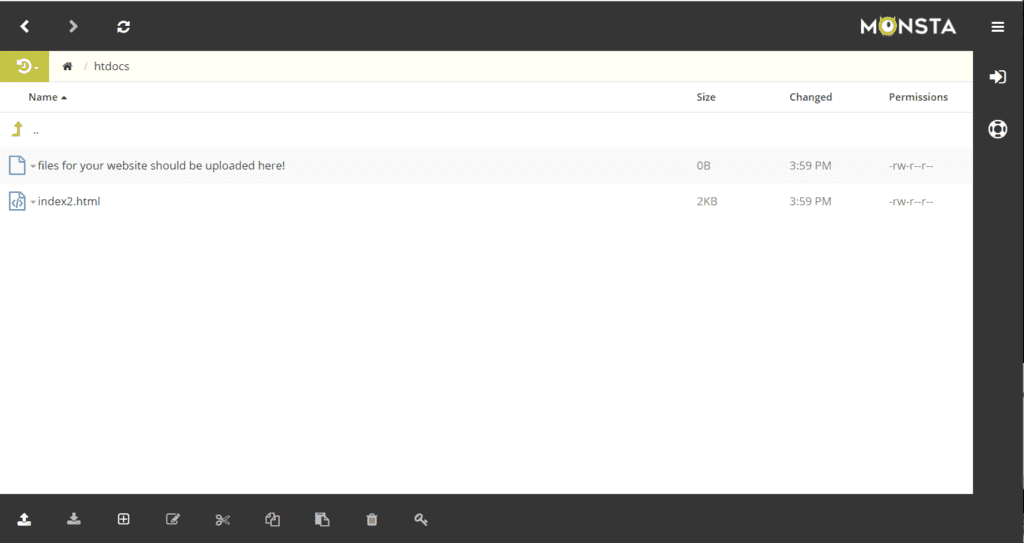The height and width of the screenshot is (543, 1024).
Task: Expand dropdown arrow for 'files for your website' row
Action: [x=33, y=166]
